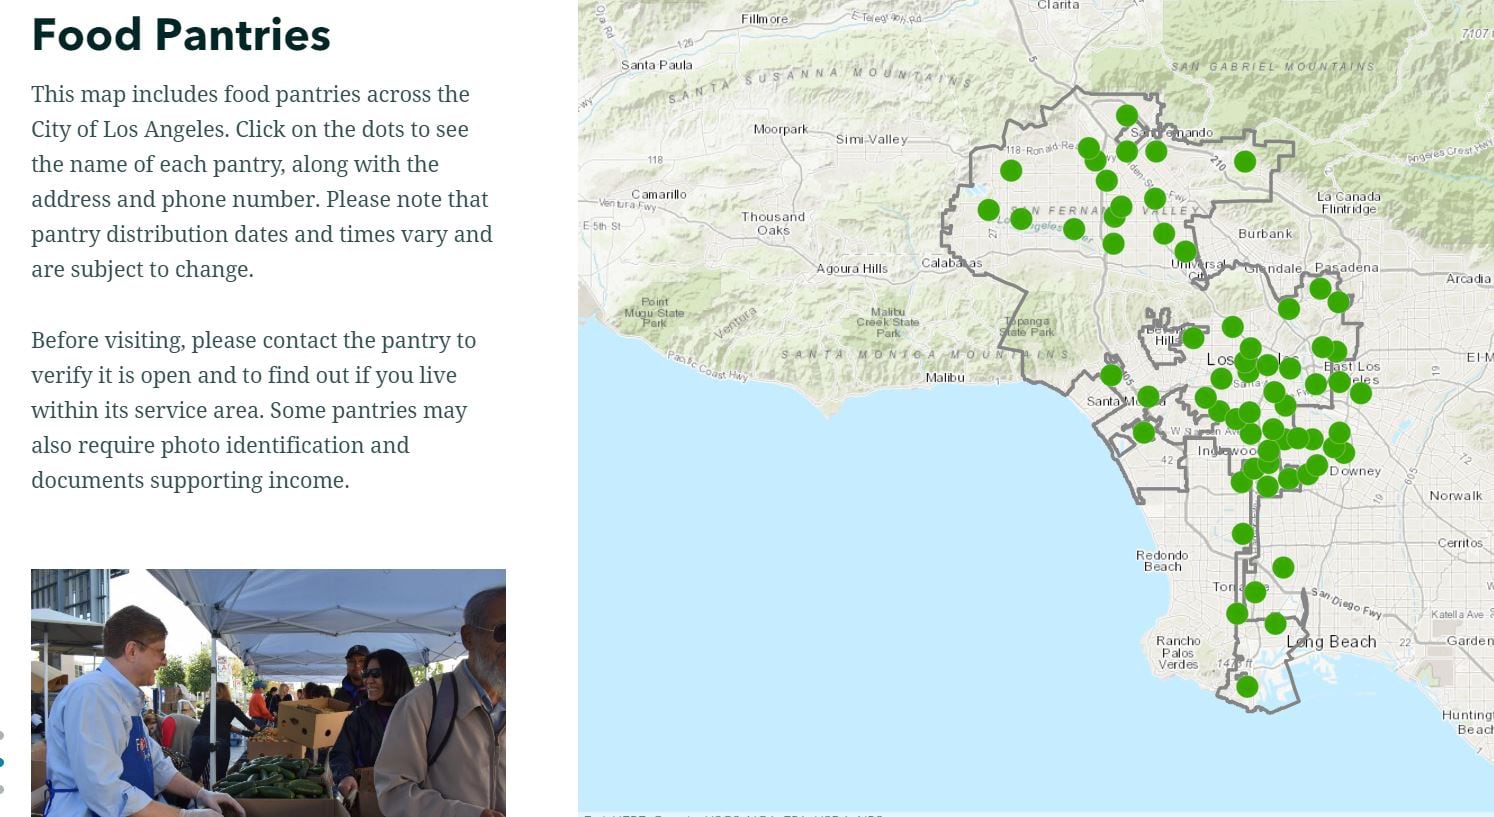Jump to section via top gray navigation dot
Viewport: 1494px width, 817px height.
(1, 736)
